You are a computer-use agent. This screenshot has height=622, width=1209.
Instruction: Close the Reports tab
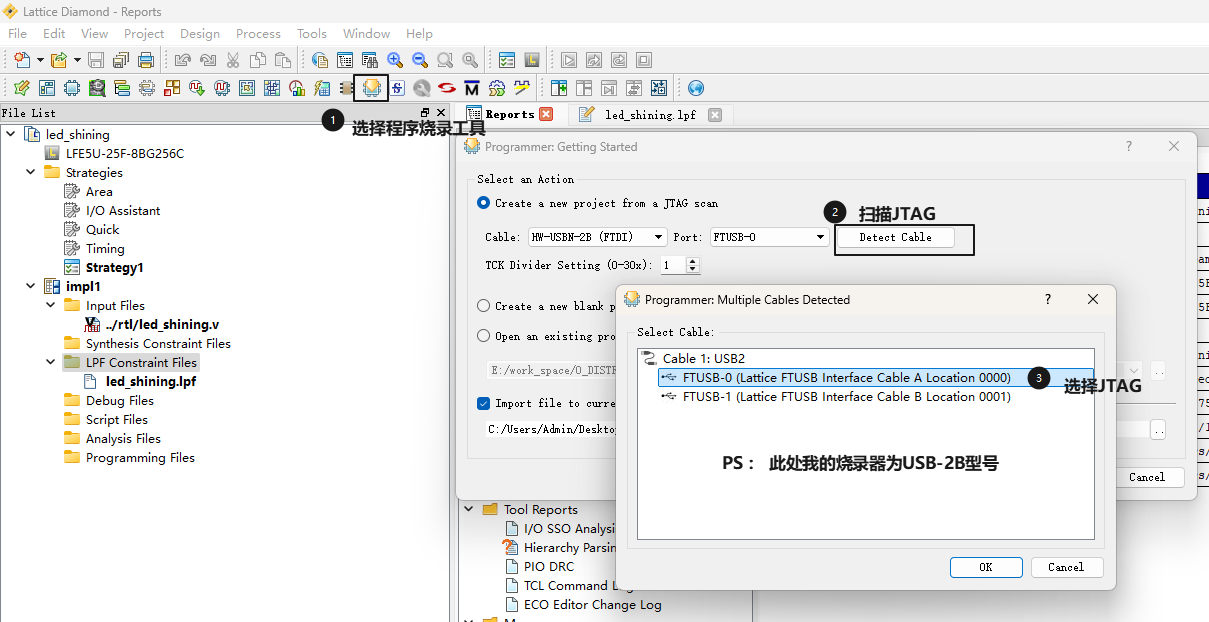pos(546,114)
